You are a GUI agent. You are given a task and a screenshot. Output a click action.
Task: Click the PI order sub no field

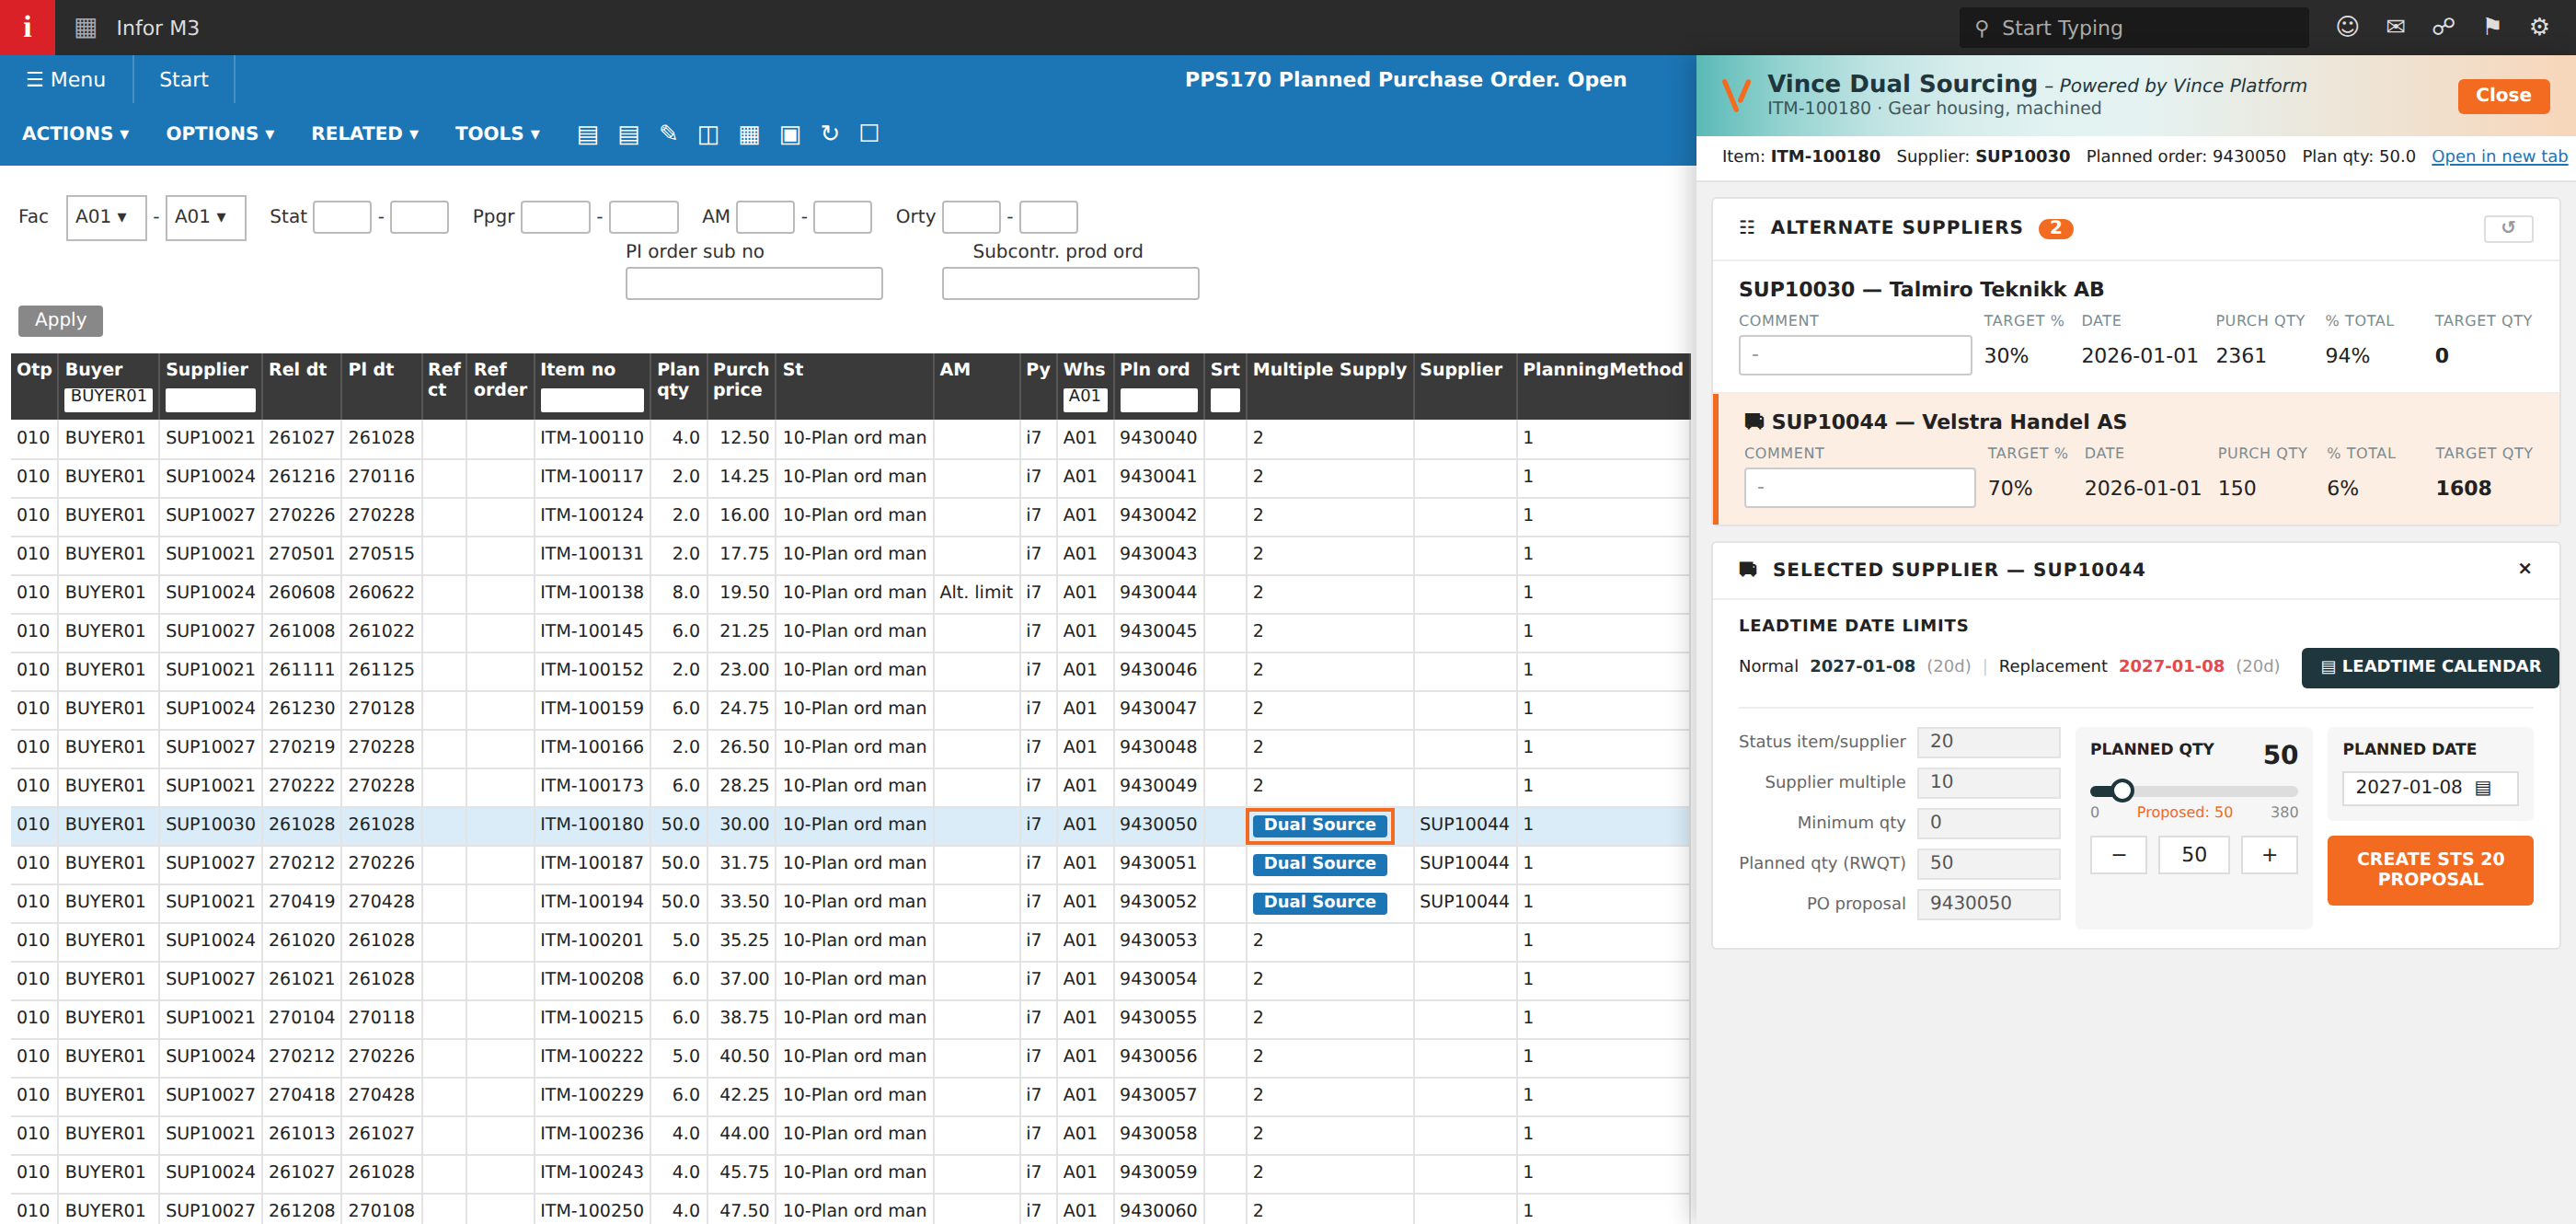[754, 283]
